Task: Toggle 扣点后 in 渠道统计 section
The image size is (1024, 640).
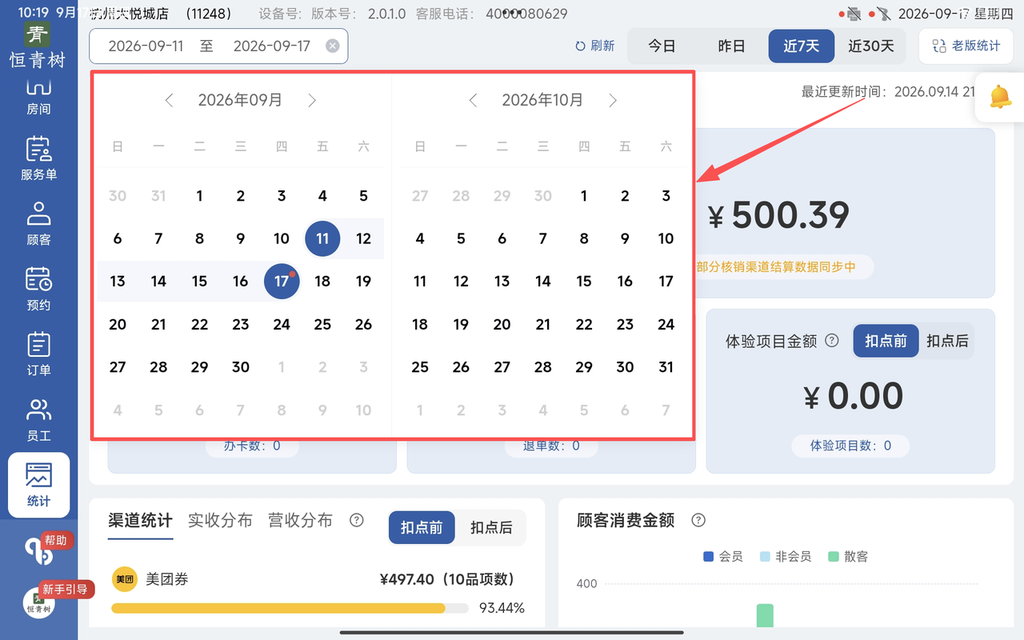Action: coord(491,528)
